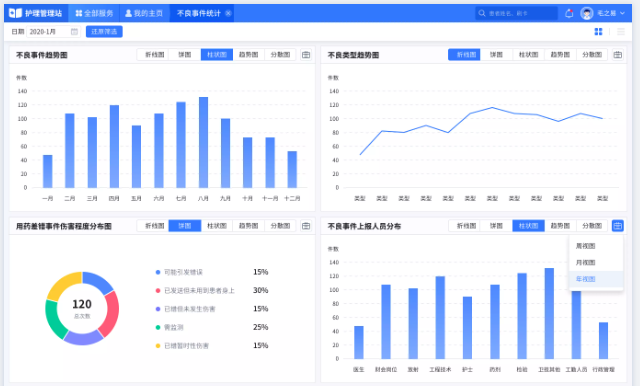Click the top search input field

[516, 13]
